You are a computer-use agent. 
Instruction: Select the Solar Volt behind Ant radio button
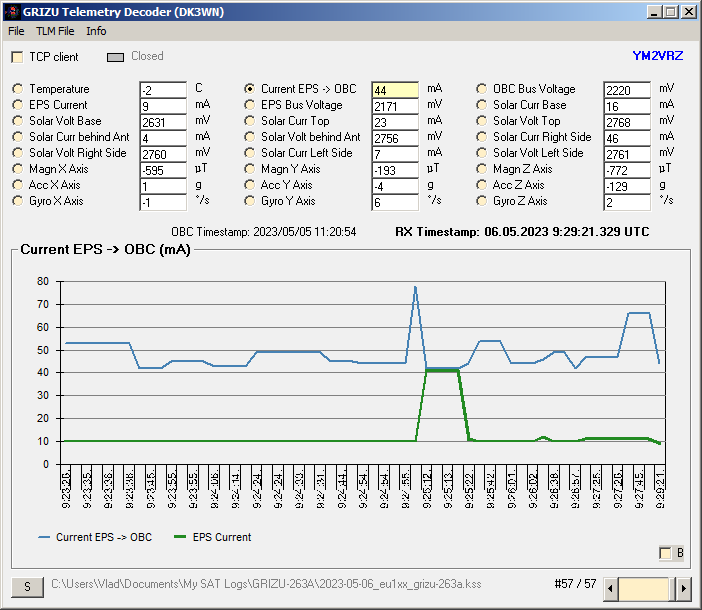(x=249, y=137)
